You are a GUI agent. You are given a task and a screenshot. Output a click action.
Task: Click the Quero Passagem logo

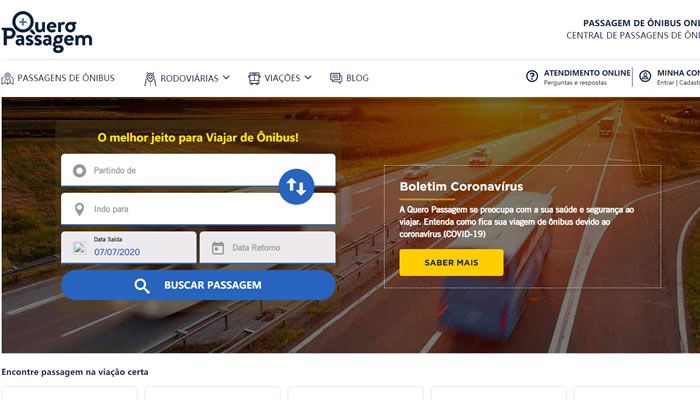click(47, 32)
